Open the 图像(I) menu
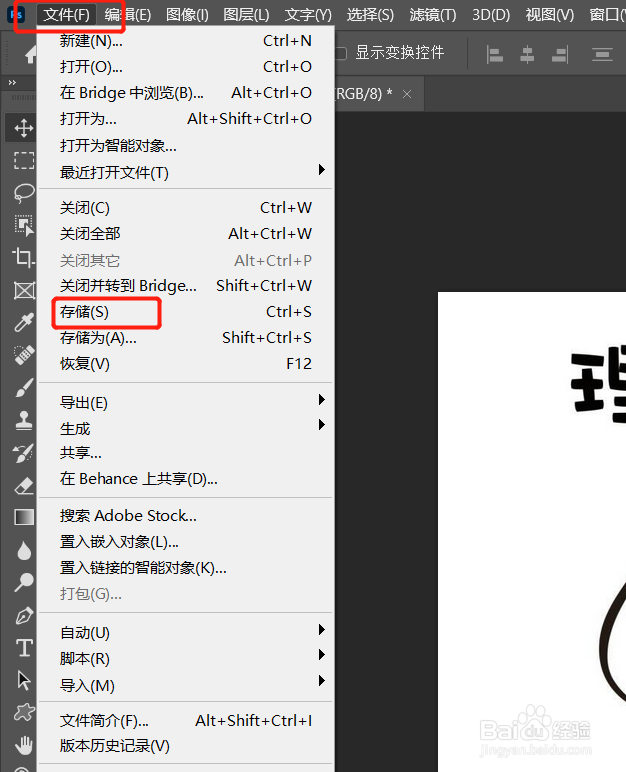This screenshot has width=626, height=772. point(187,15)
